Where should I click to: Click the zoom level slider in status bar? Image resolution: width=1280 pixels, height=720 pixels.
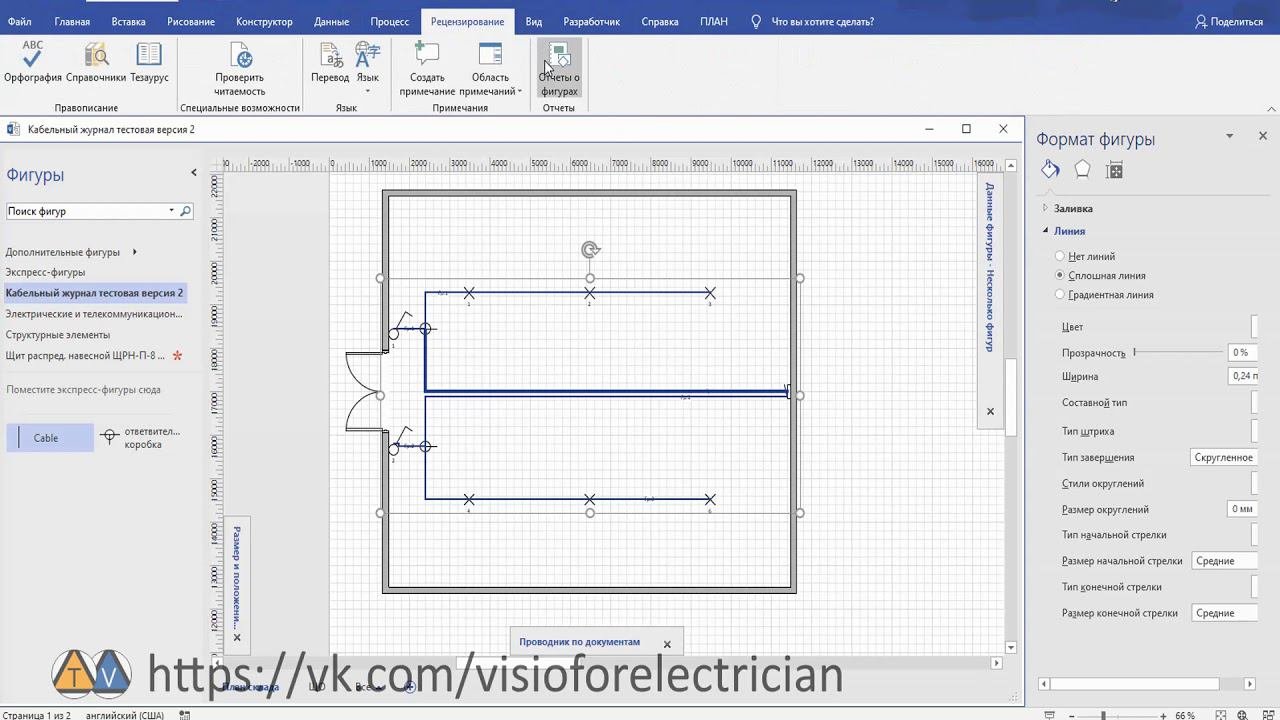(1105, 716)
